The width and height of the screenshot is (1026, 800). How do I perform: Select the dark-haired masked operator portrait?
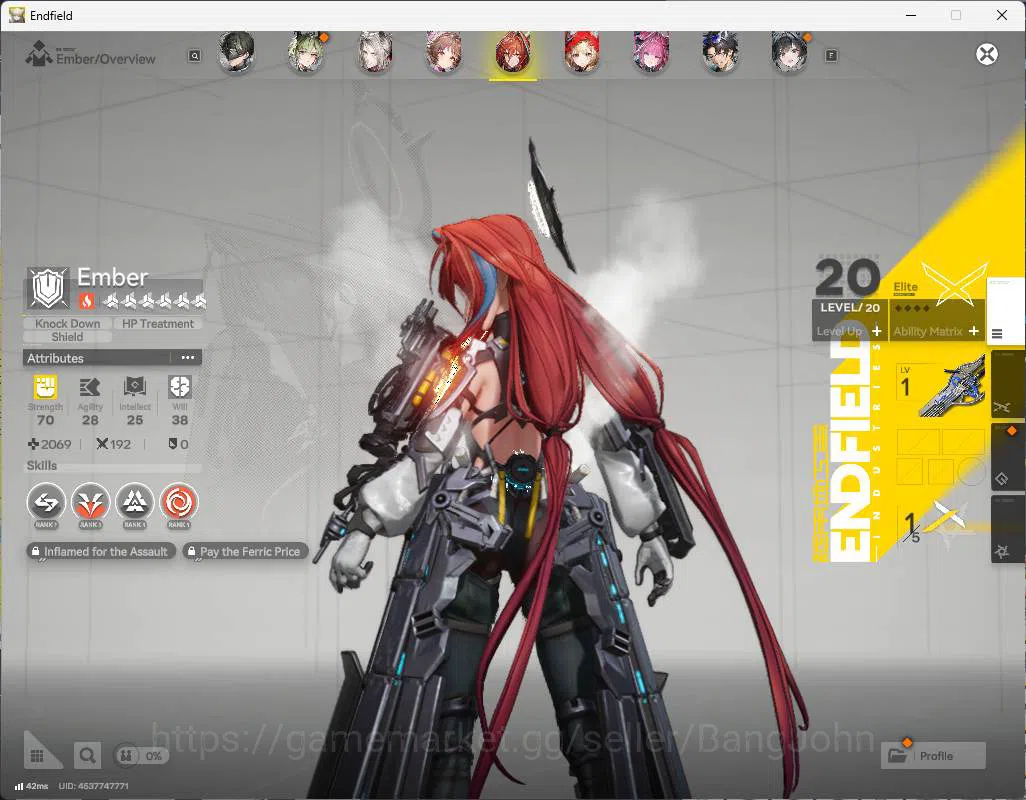coord(236,52)
